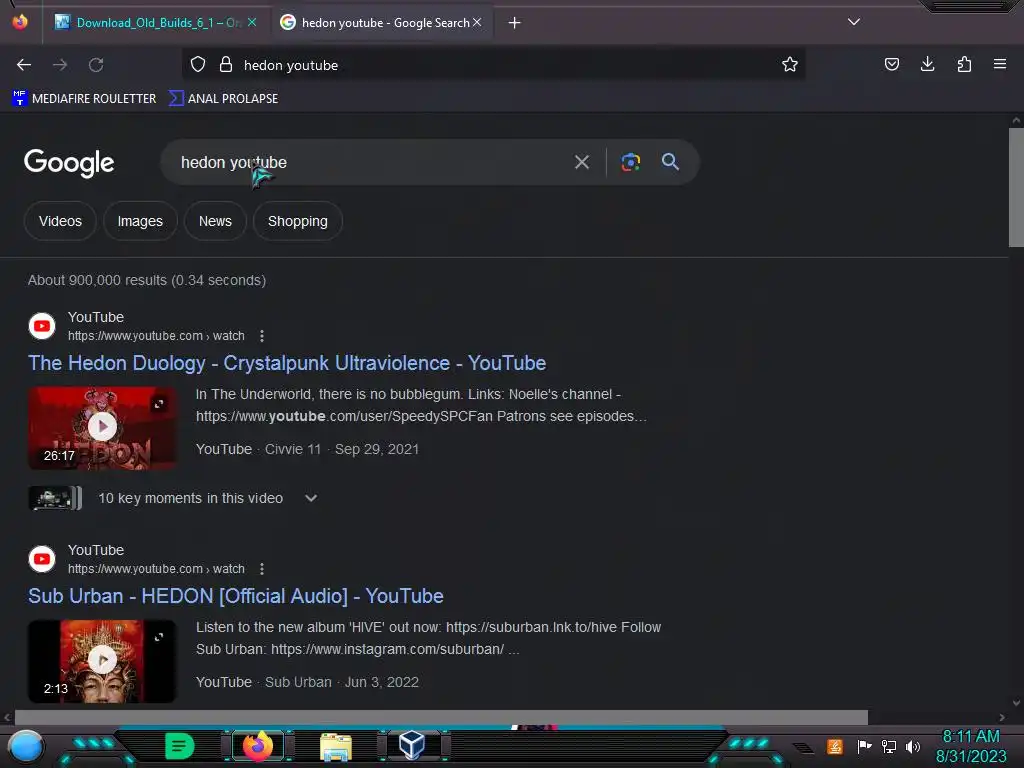The image size is (1024, 768).
Task: Close the Download_Old_Builds_6_1 tab
Action: click(252, 22)
